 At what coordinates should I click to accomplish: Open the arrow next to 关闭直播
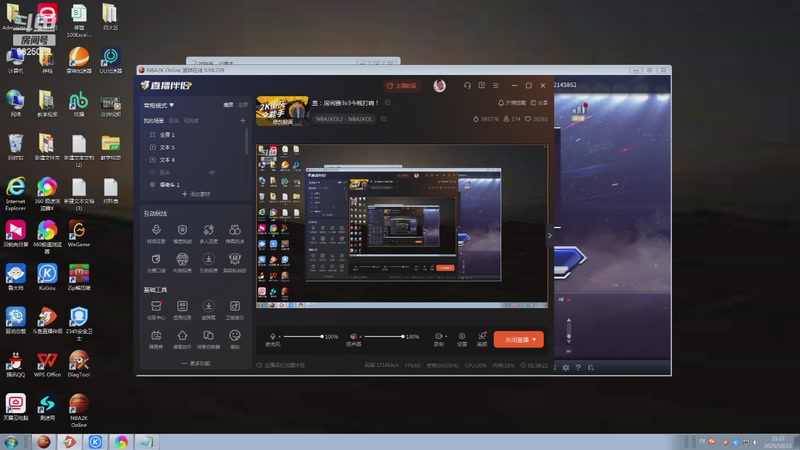coord(534,340)
